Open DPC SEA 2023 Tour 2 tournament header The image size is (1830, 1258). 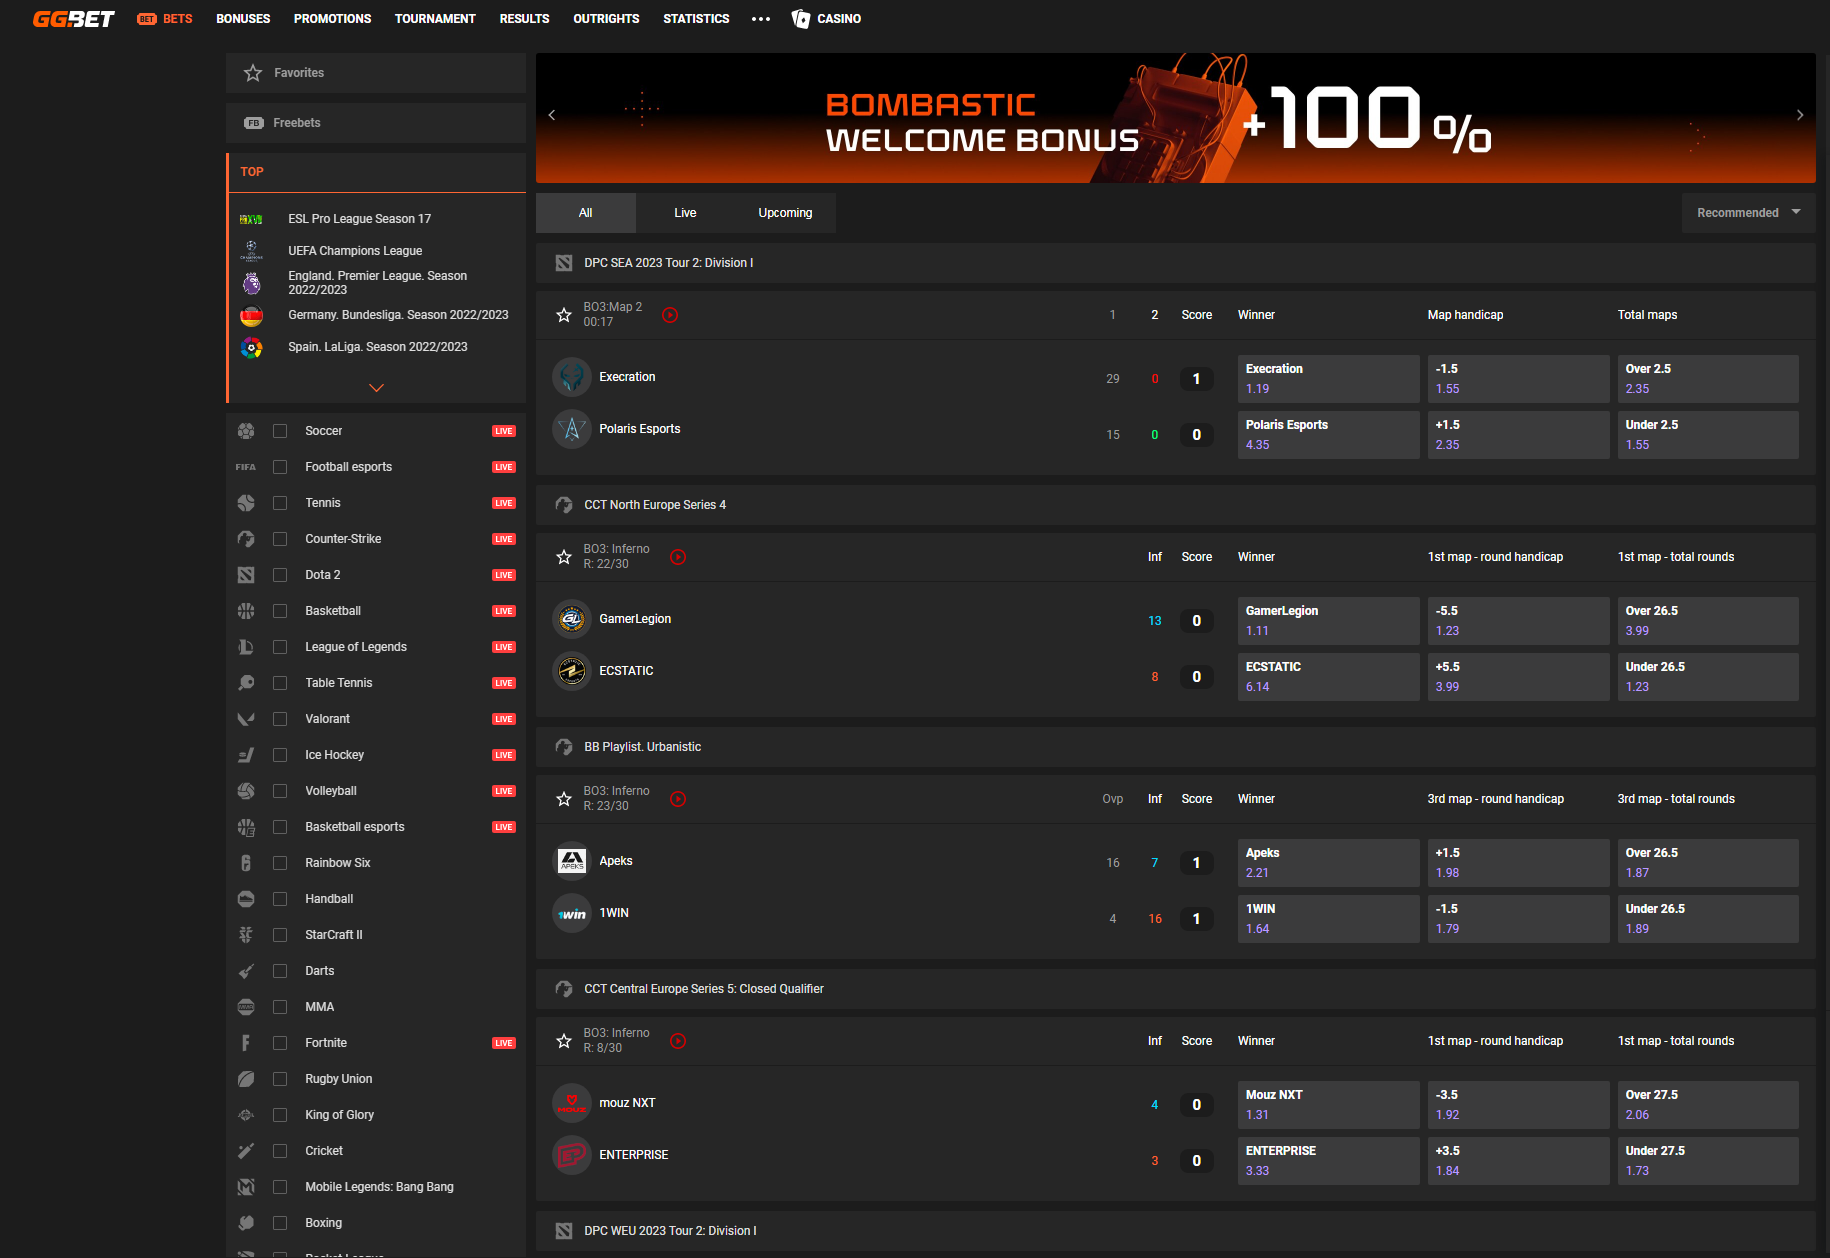1176,263
